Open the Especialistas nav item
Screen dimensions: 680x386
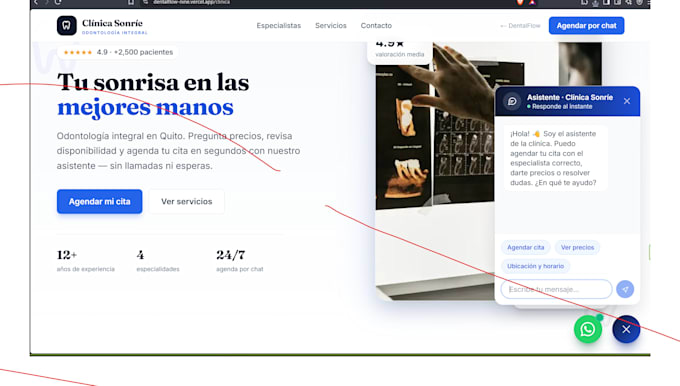278,26
